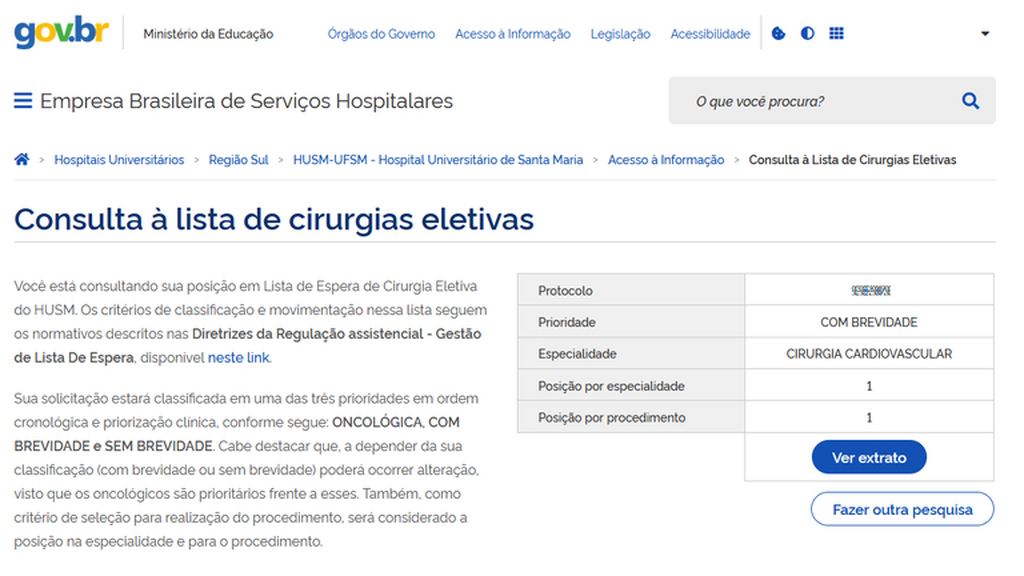Open the cookies settings icon
Image resolution: width=1024 pixels, height=576 pixels.
point(779,34)
